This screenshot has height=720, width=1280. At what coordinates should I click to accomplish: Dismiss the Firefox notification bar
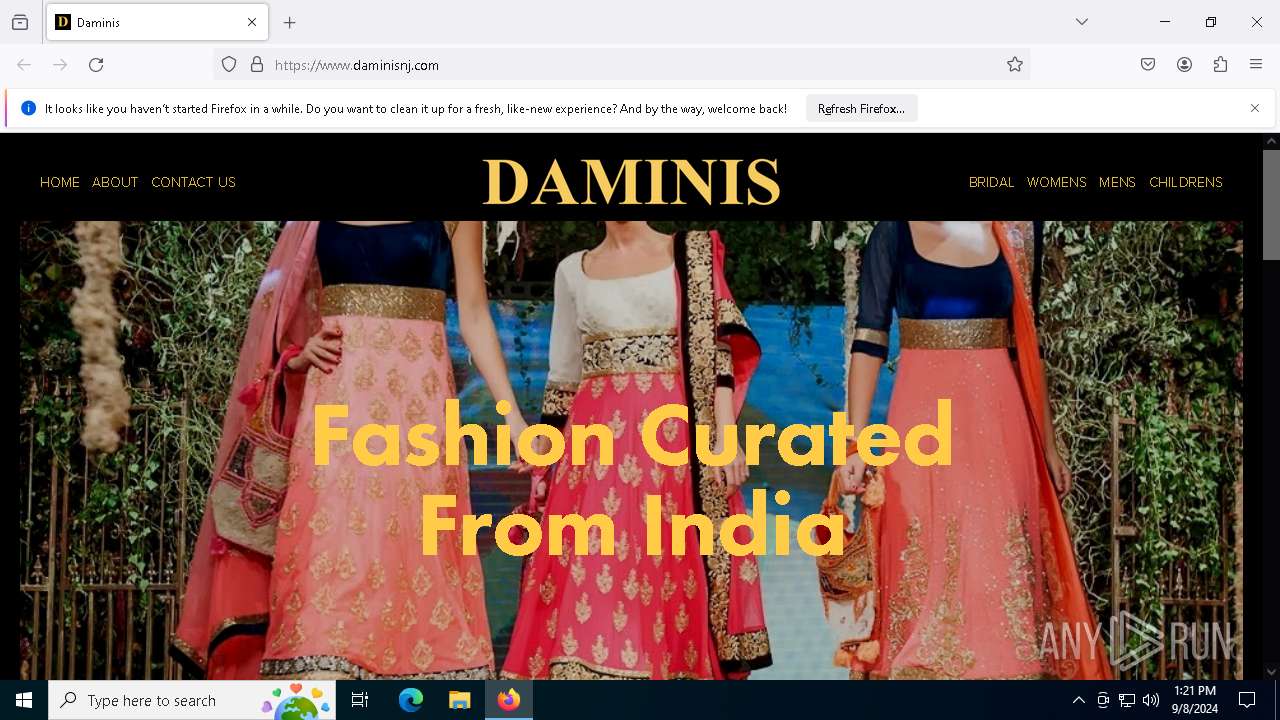1255,108
